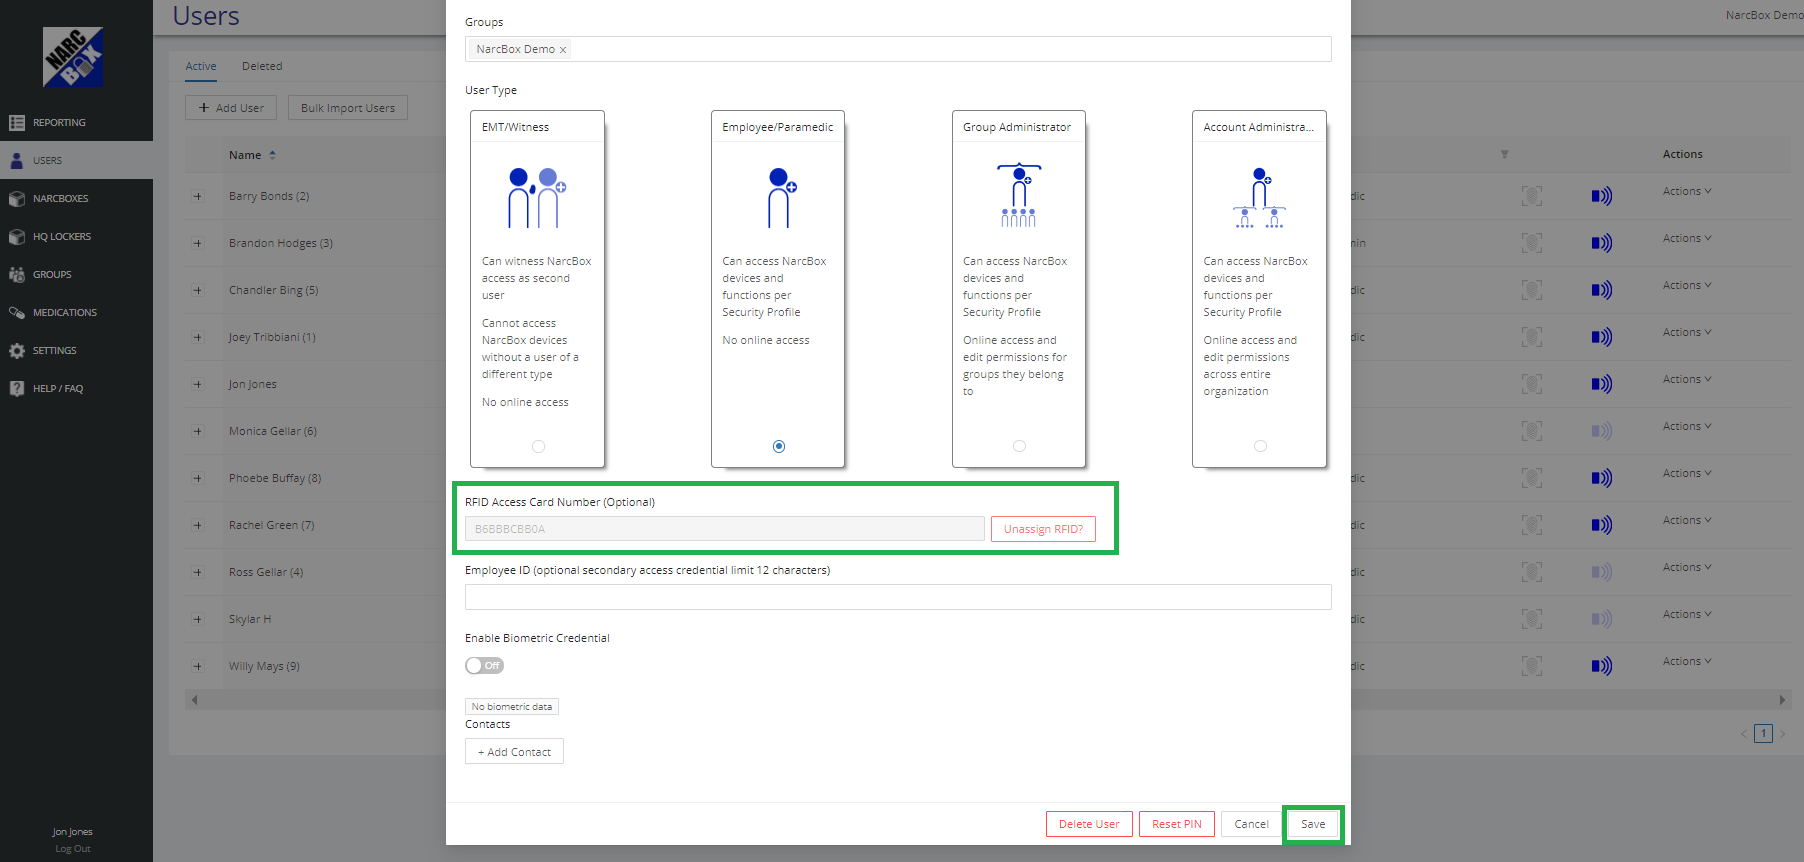Click RFID signal icon in Skylar H row

(1602, 619)
